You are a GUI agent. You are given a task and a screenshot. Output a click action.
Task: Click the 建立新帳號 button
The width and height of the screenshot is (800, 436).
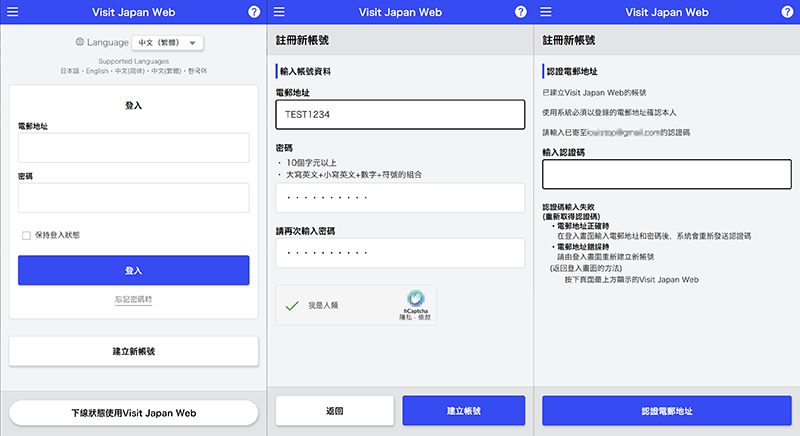coord(134,351)
